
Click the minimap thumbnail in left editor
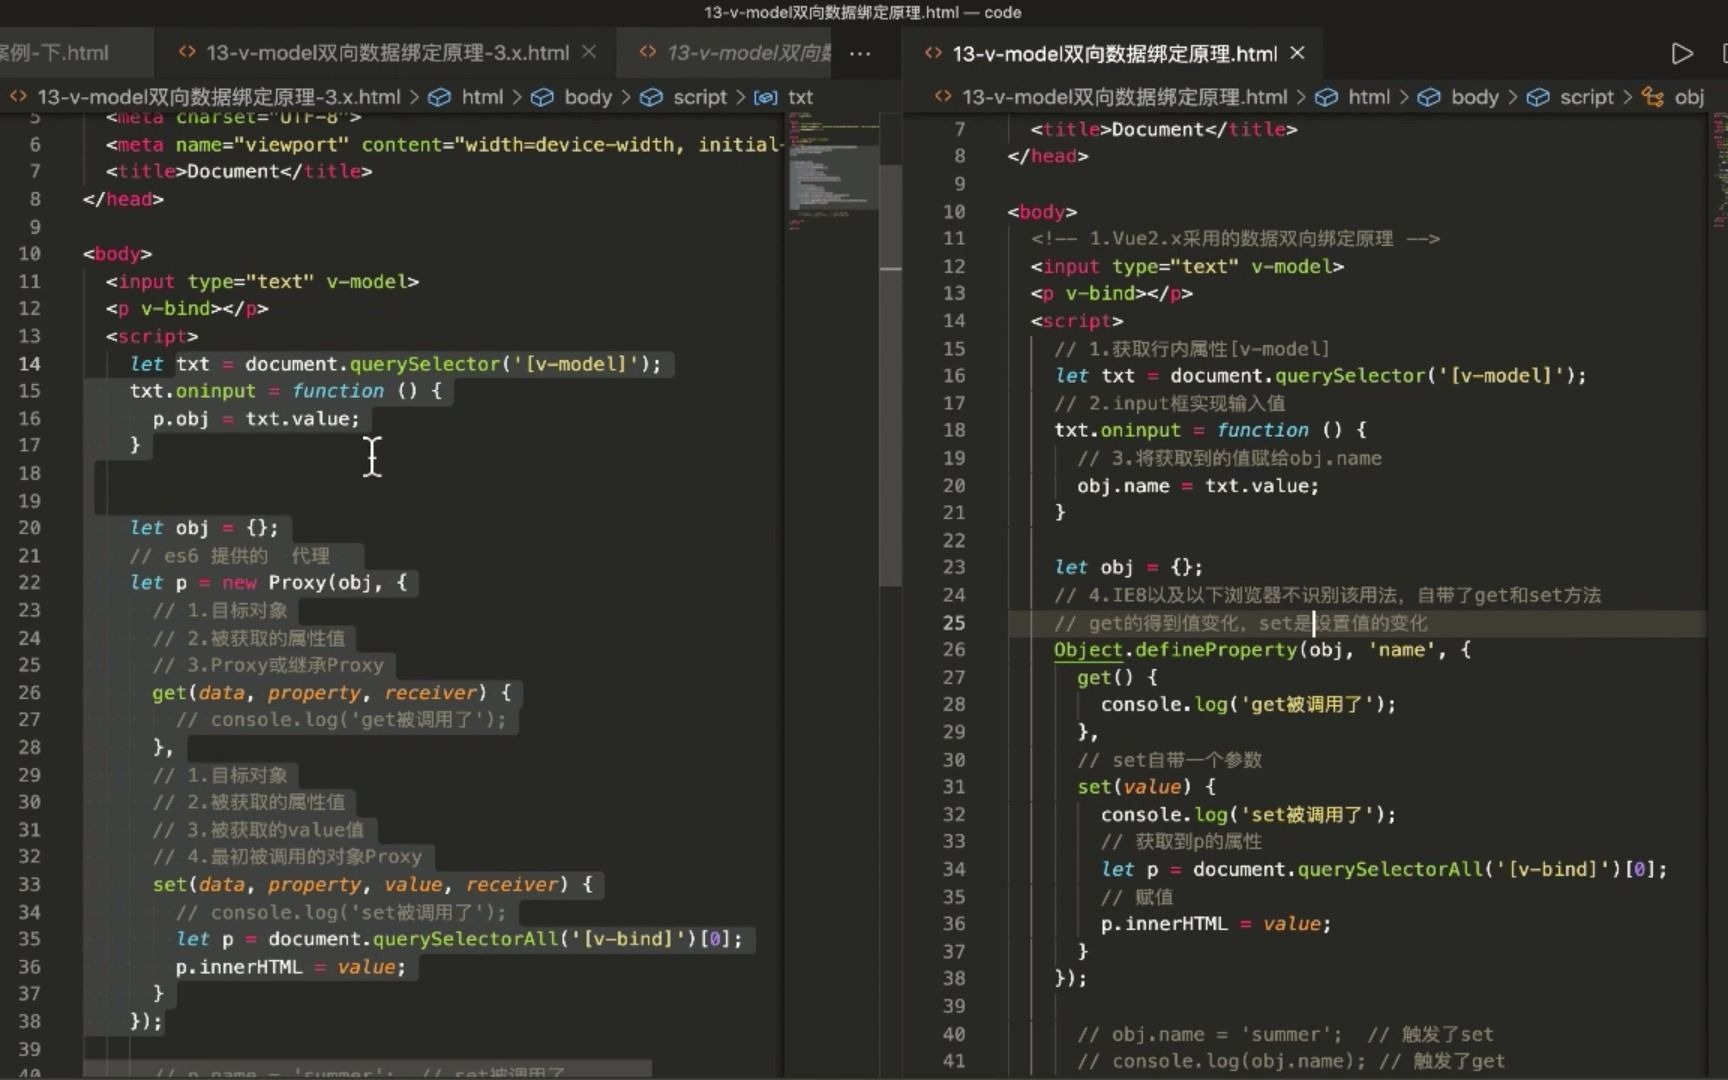833,180
